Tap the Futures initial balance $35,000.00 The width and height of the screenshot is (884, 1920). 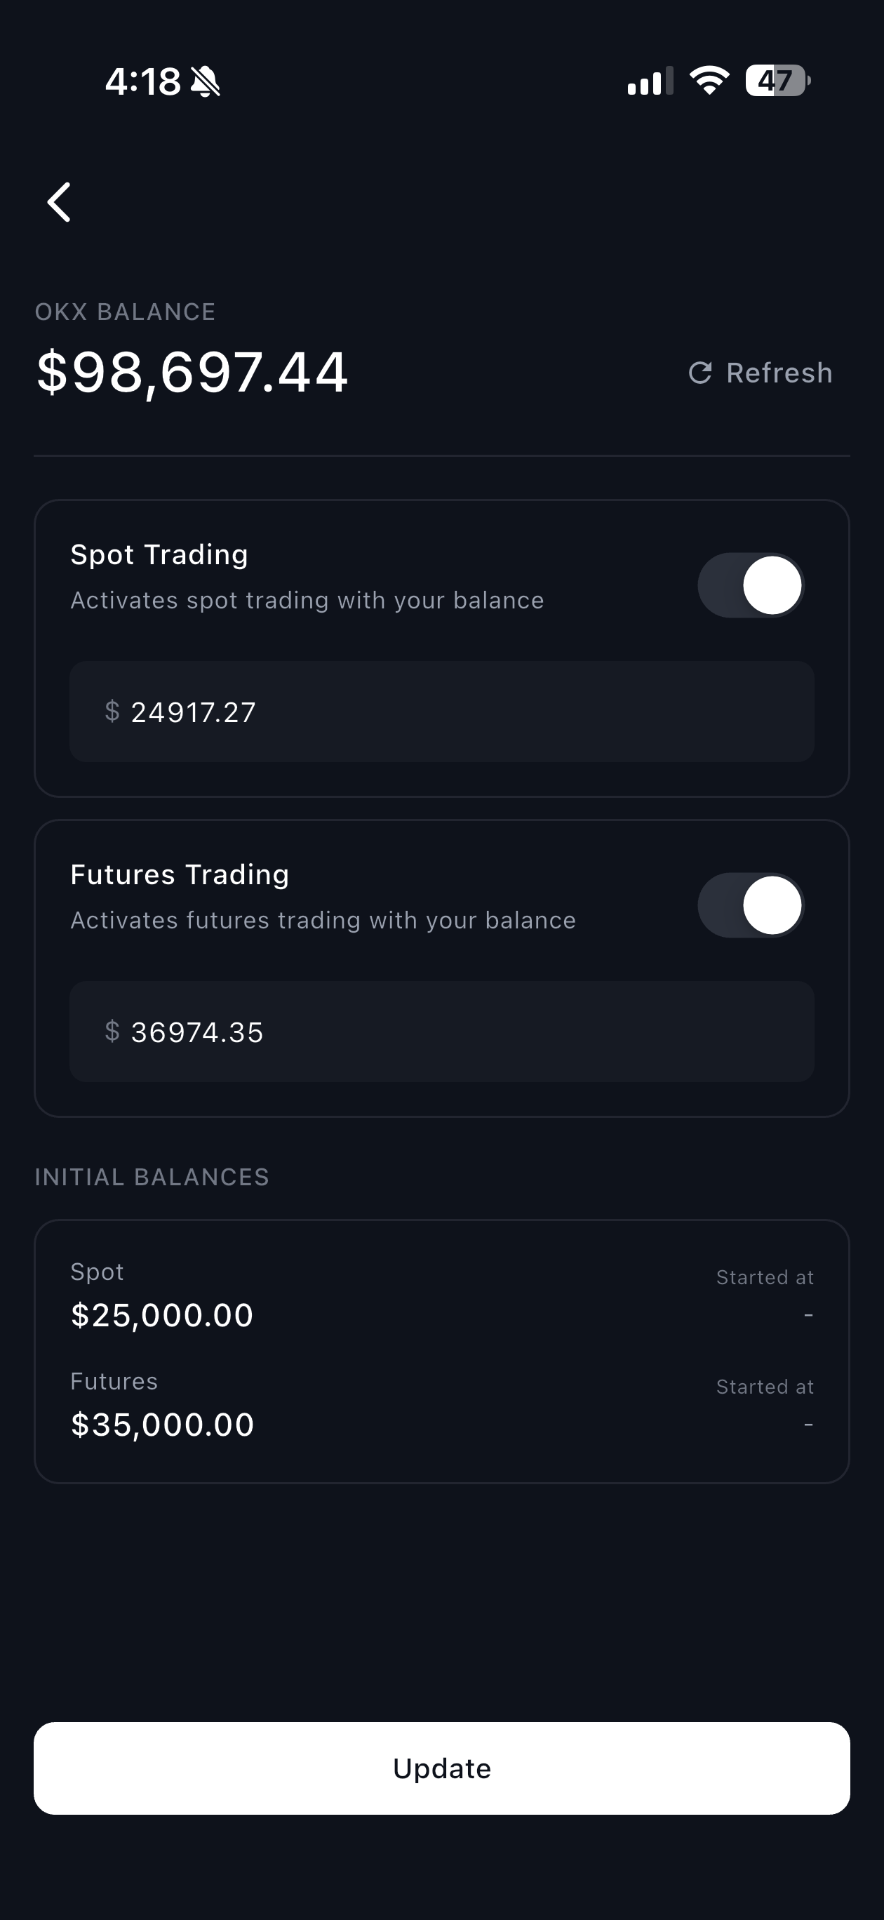pyautogui.click(x=162, y=1425)
